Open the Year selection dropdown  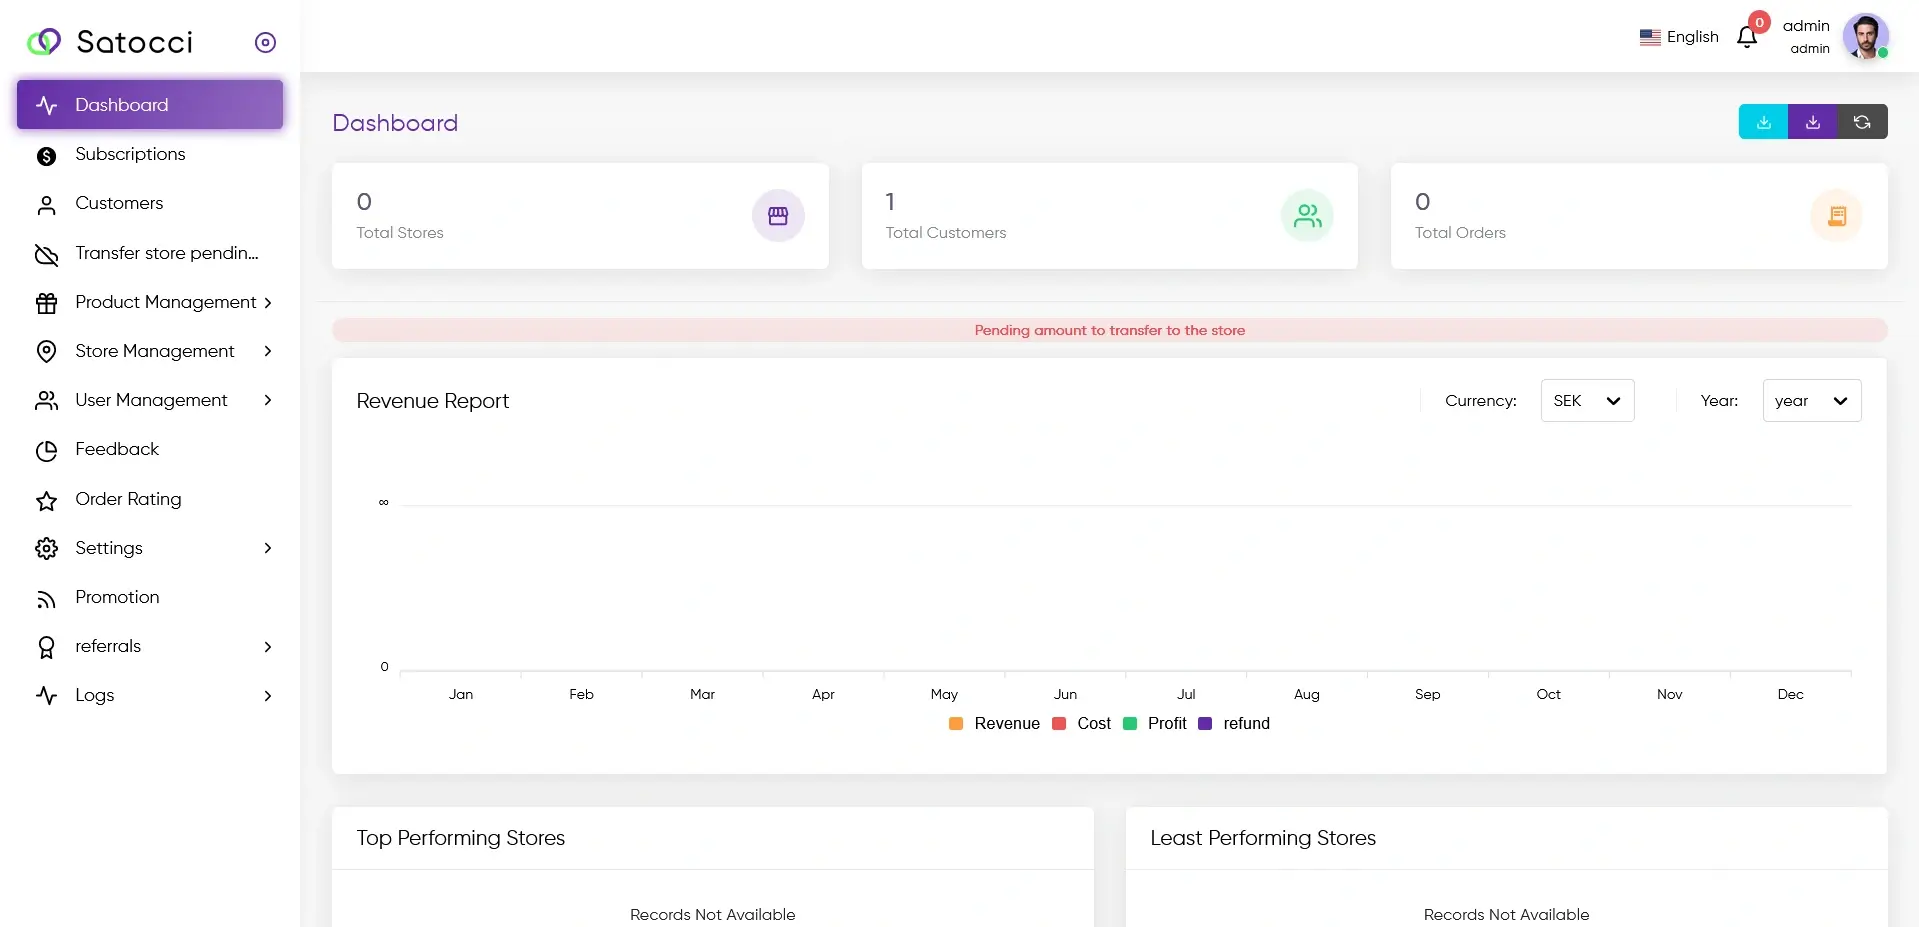point(1811,400)
